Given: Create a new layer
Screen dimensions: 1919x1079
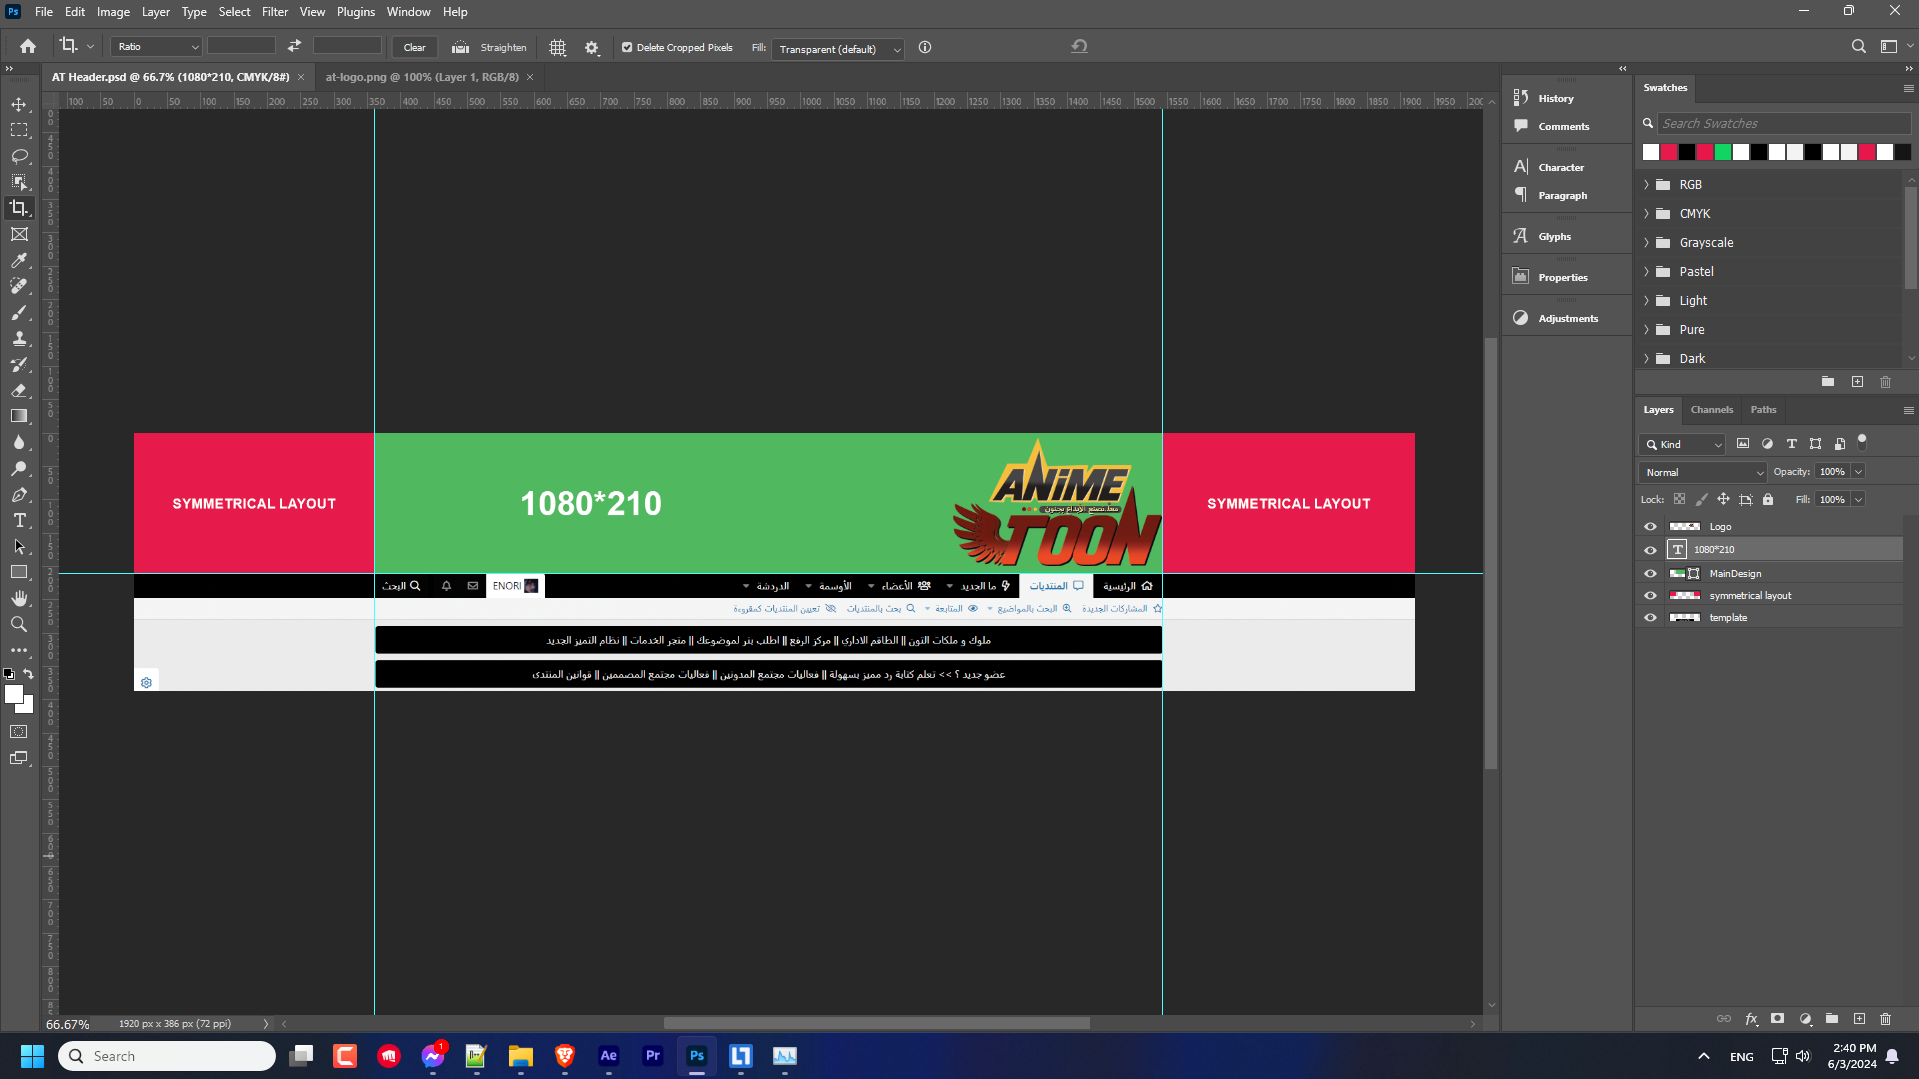Looking at the screenshot, I should point(1859,1019).
